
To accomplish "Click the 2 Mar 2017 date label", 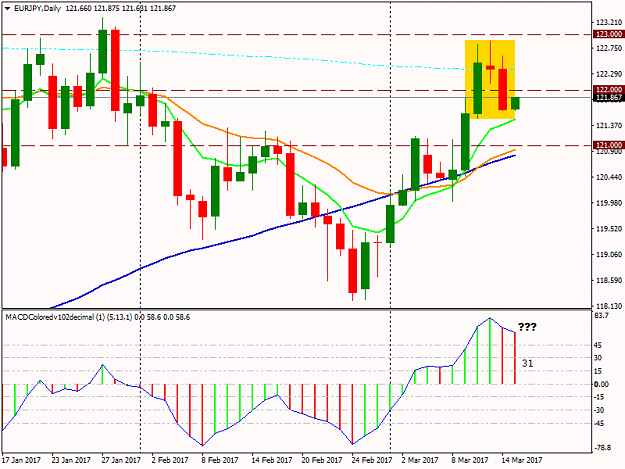I will [420, 460].
